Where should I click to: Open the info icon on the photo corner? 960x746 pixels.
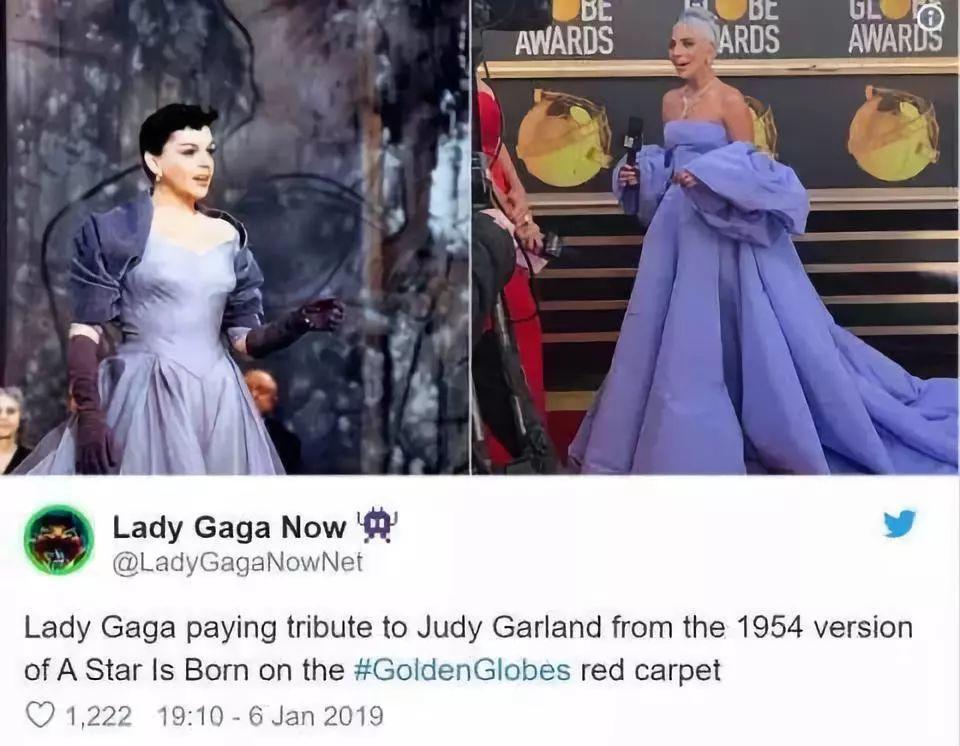[x=930, y=19]
